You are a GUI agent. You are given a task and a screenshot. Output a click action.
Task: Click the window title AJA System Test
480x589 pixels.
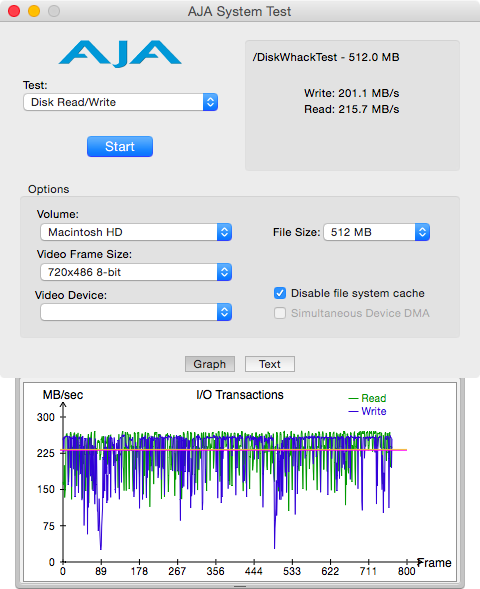pyautogui.click(x=239, y=11)
